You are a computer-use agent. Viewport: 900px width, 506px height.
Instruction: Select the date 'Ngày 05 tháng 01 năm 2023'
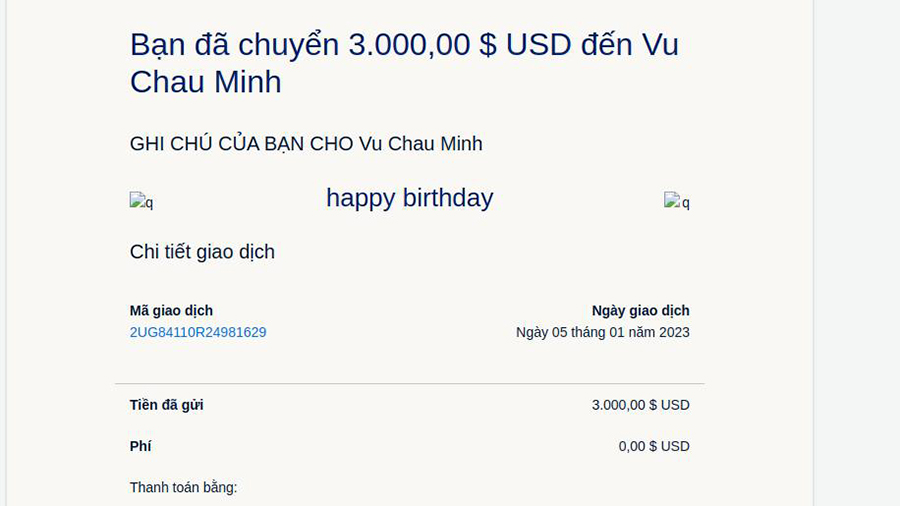pyautogui.click(x=603, y=332)
